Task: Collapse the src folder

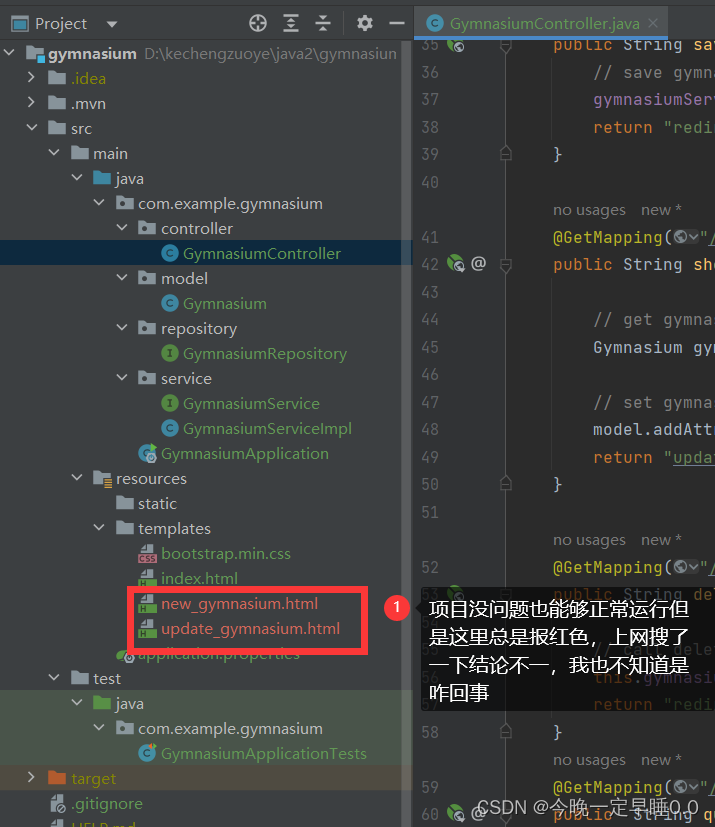Action: tap(32, 128)
